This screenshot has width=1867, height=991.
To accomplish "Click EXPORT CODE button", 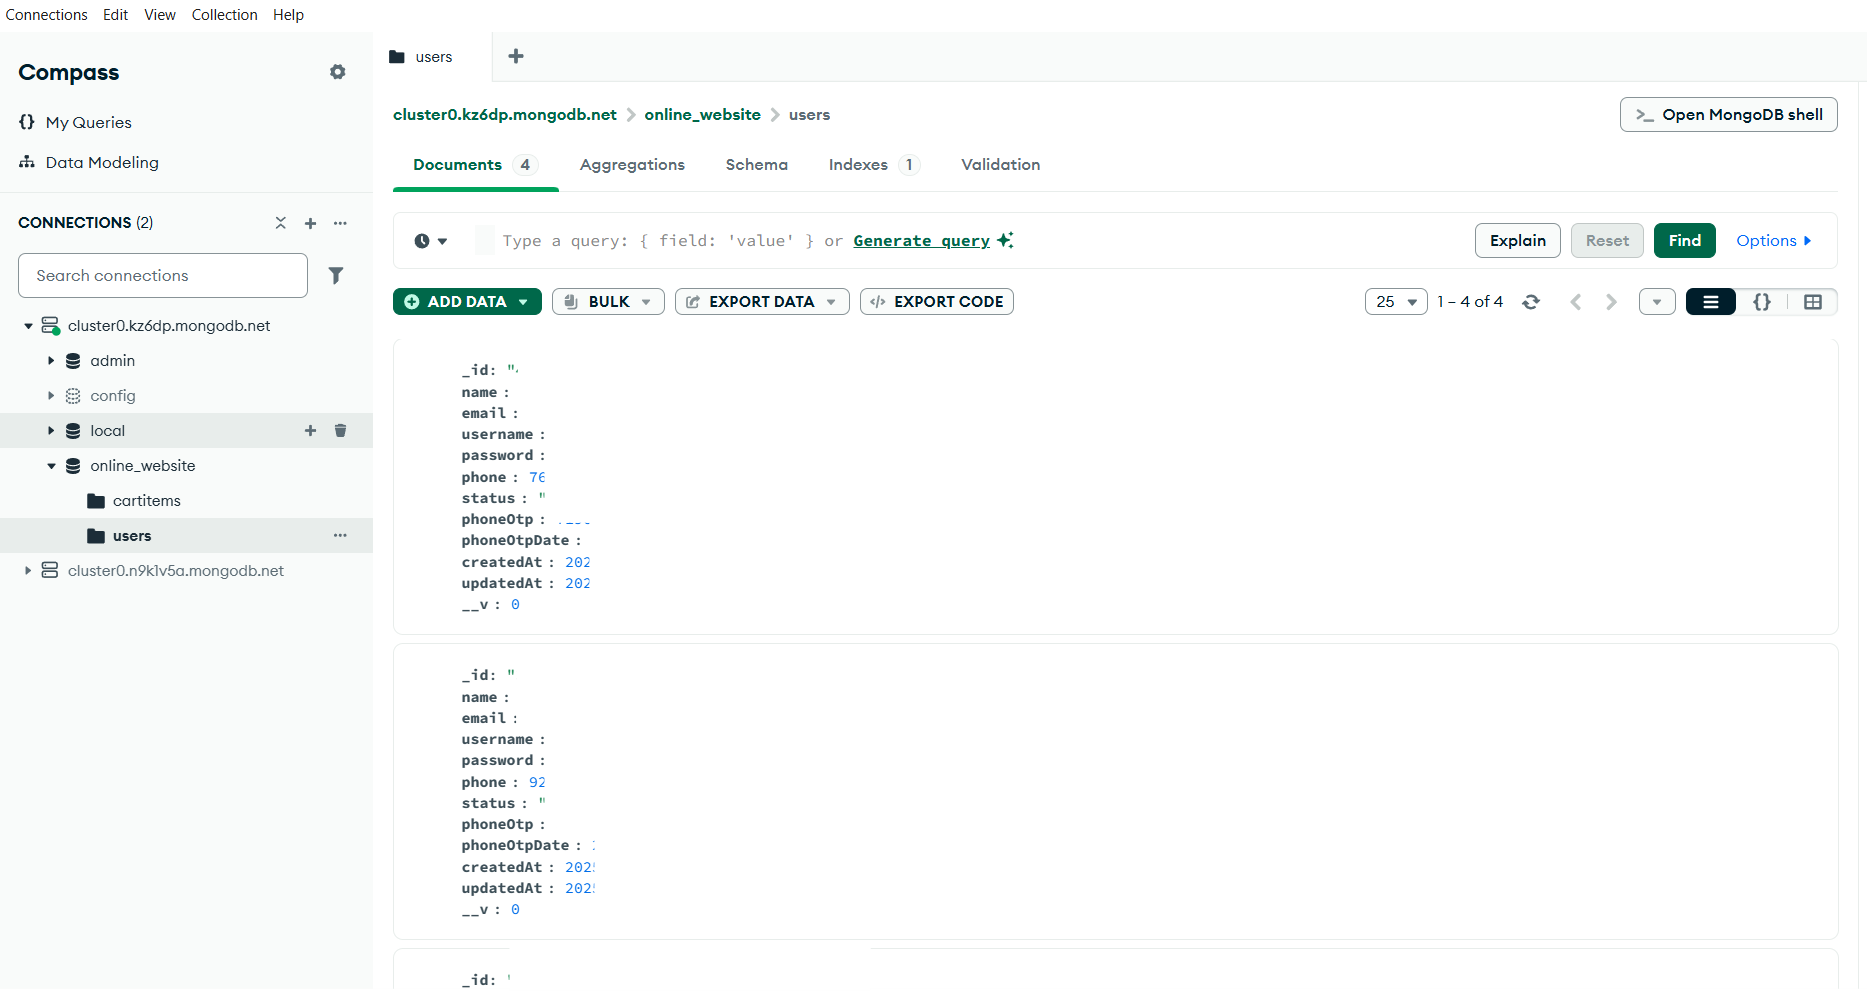I will coord(936,301).
